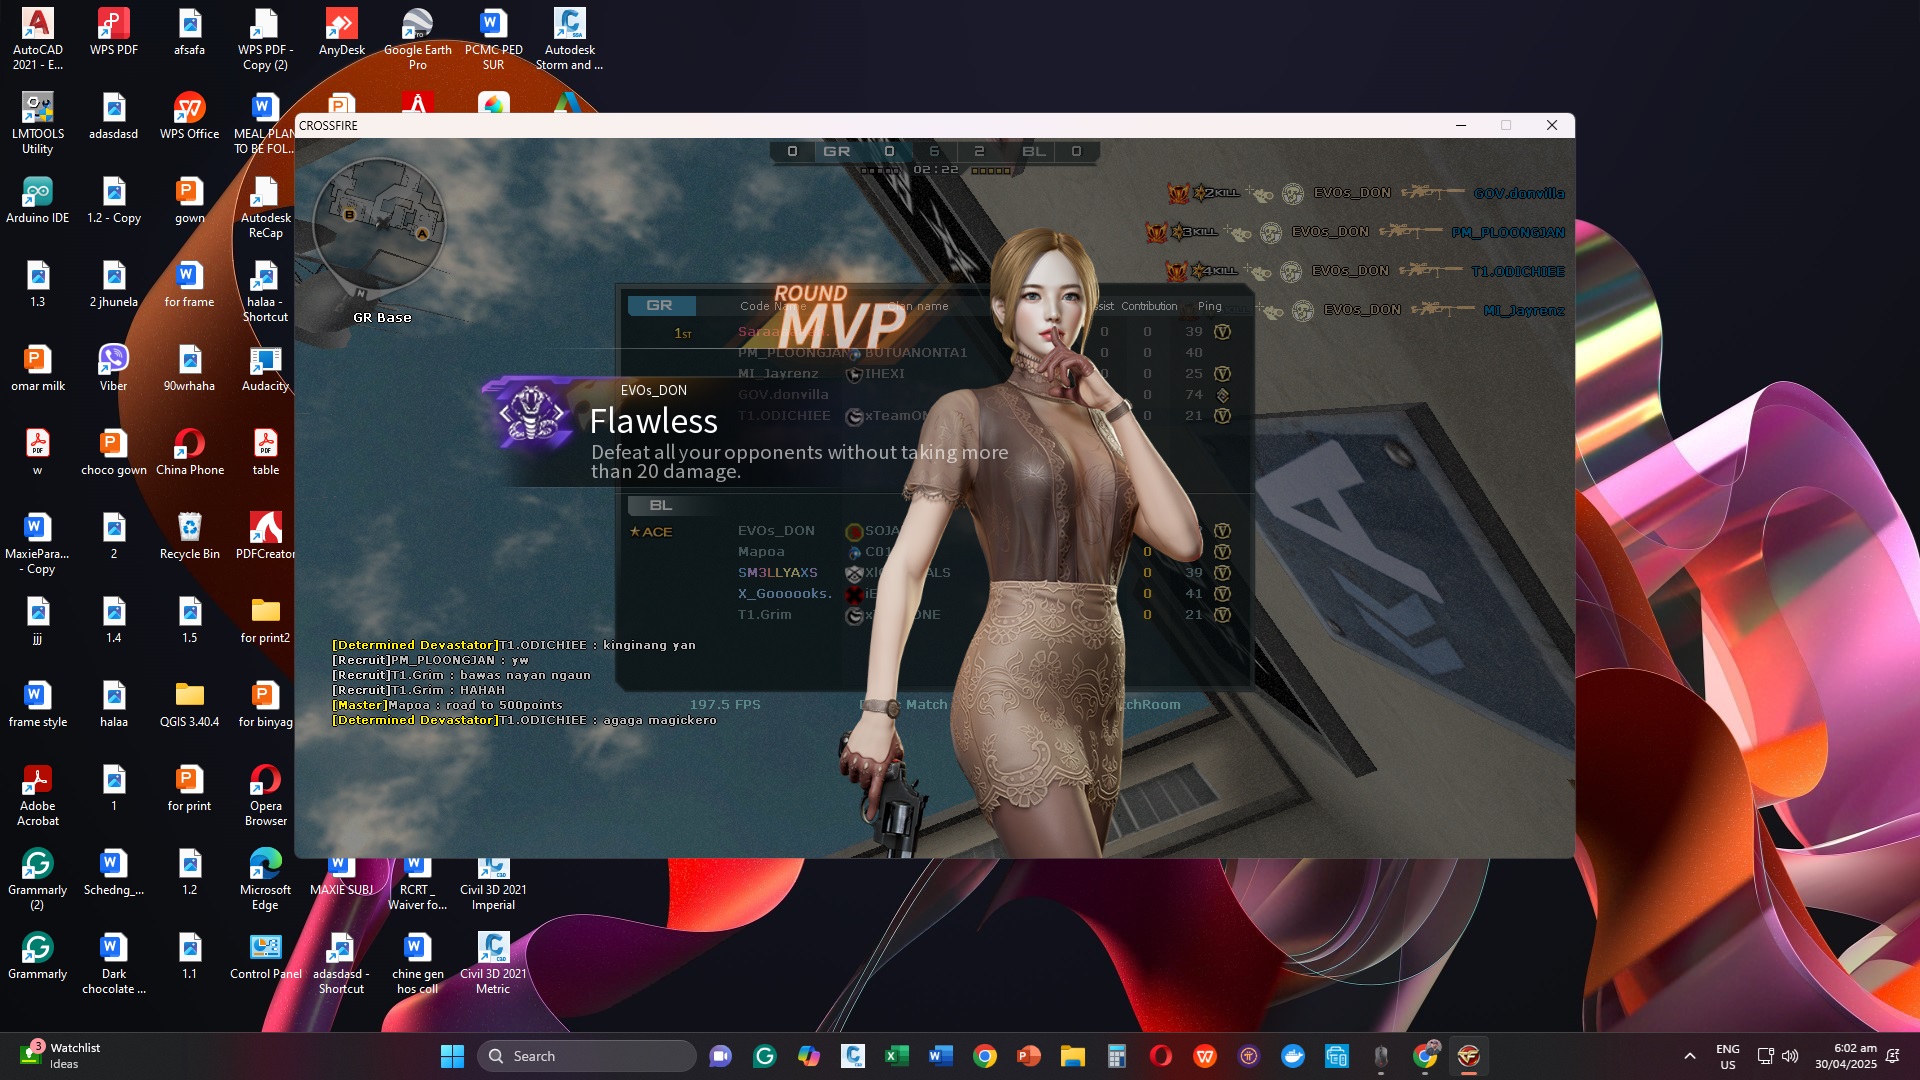This screenshot has width=1920, height=1080.
Task: Minimize the CROSSFIRE window
Action: (x=1461, y=125)
